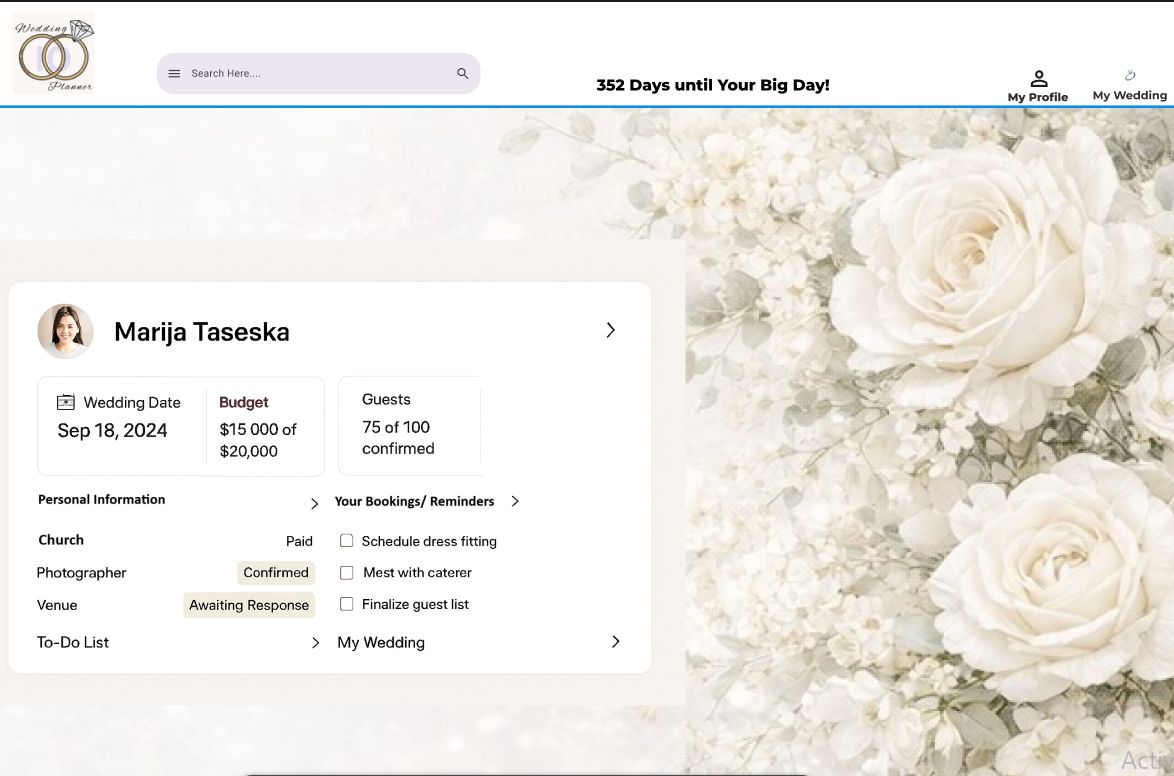Tick the Meet with caterer checkbox

click(x=347, y=573)
